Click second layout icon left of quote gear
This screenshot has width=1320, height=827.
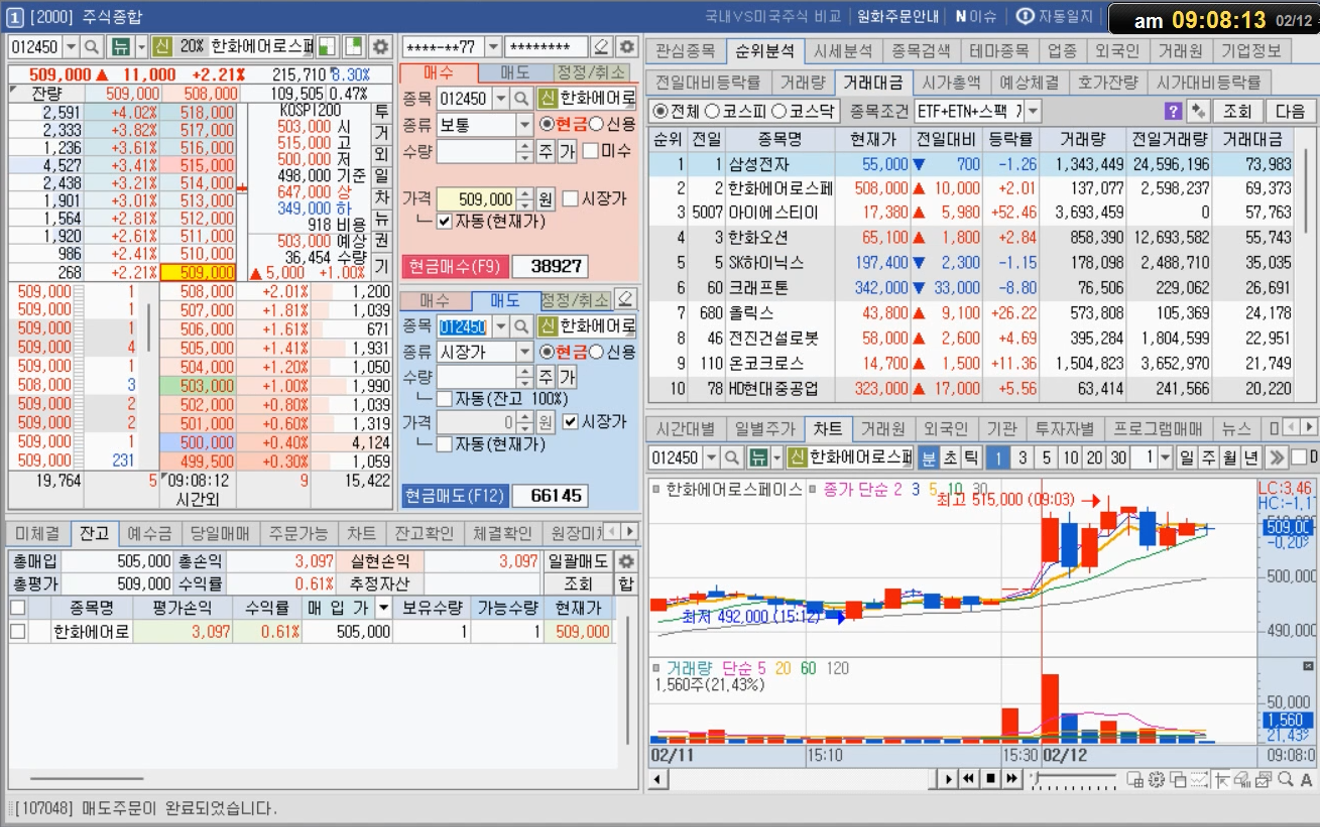(353, 46)
